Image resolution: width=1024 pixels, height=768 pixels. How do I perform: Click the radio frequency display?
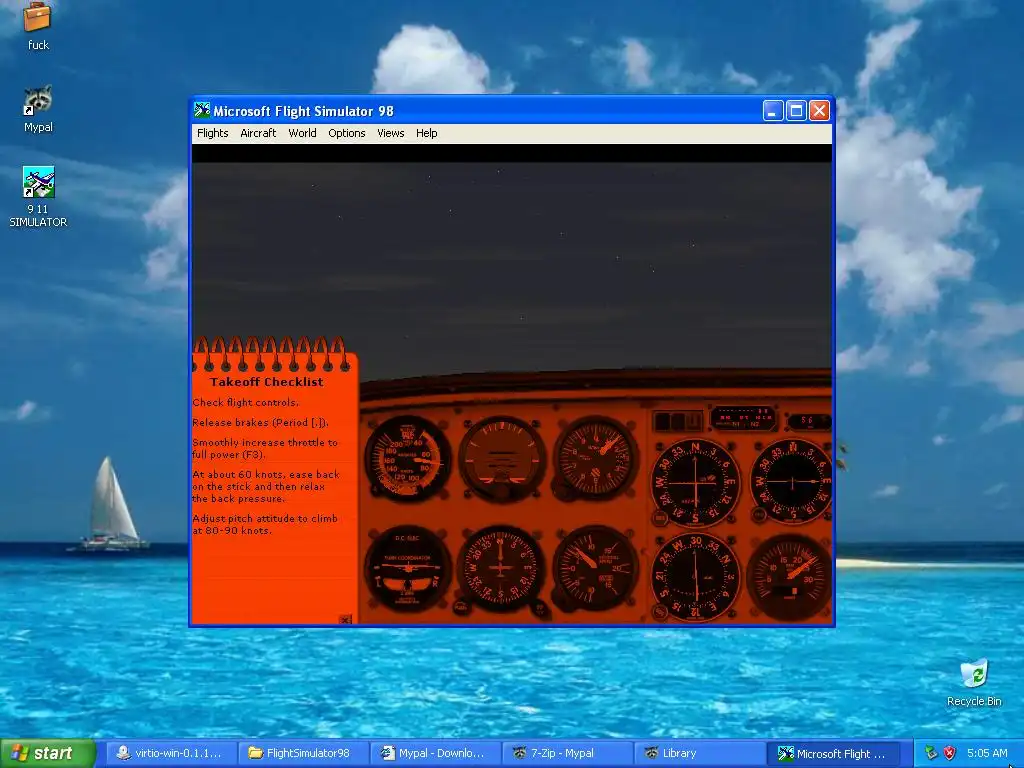click(743, 418)
